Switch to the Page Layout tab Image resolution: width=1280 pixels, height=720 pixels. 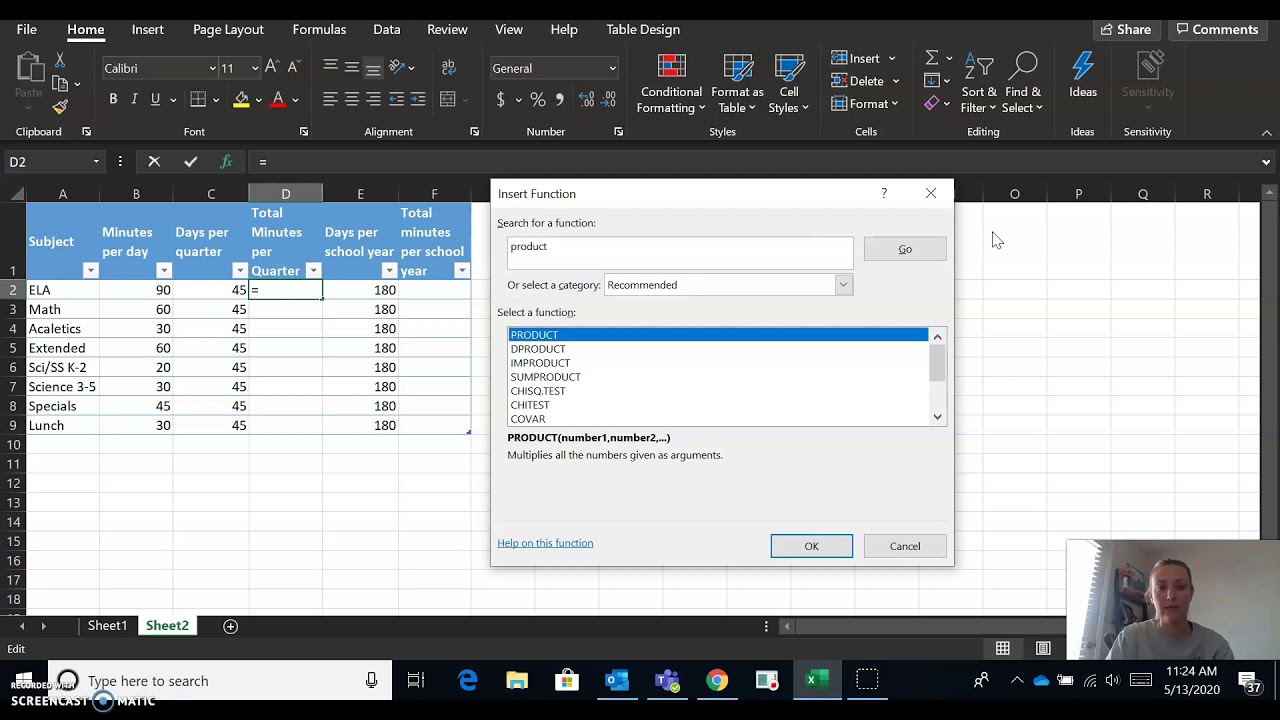point(228,29)
